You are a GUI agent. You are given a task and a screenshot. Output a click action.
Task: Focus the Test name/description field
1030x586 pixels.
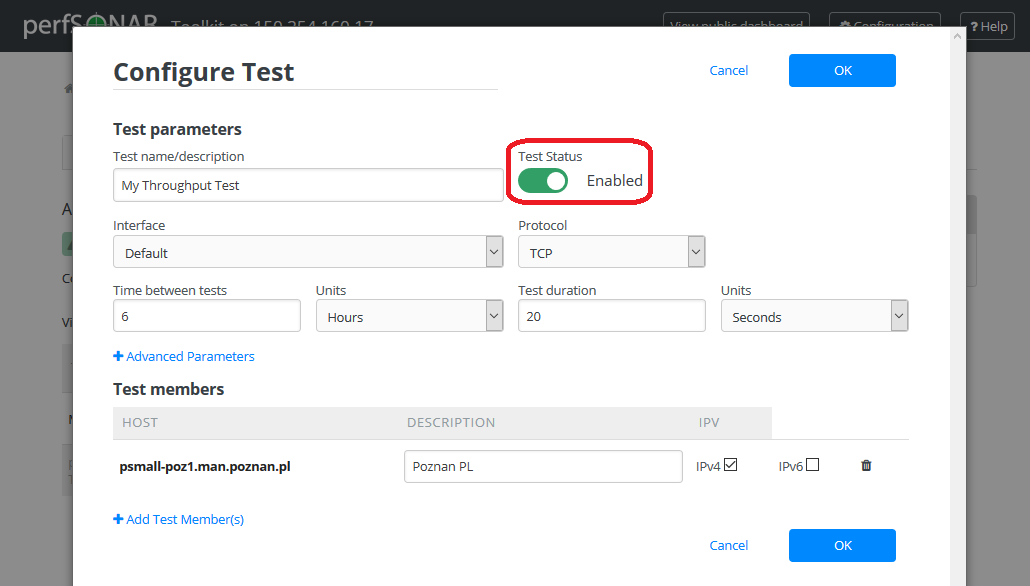click(308, 185)
